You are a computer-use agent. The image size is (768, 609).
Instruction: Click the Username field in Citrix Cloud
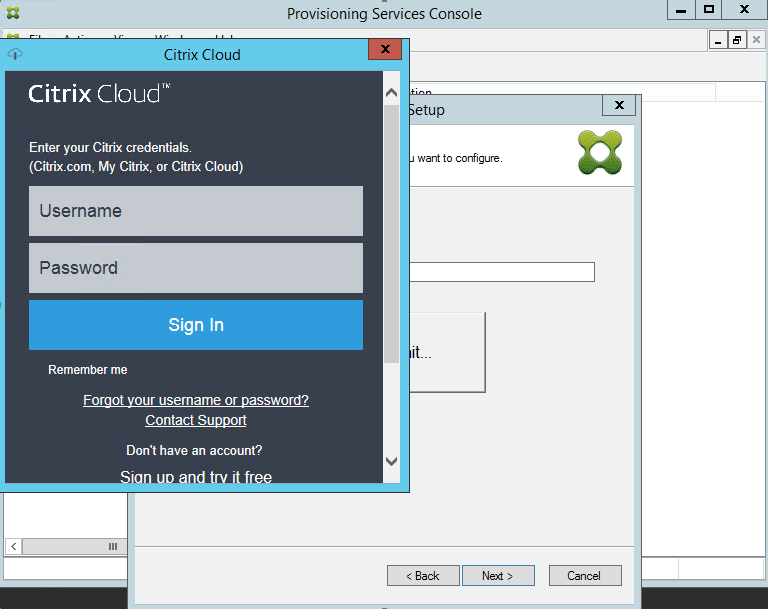(x=195, y=211)
